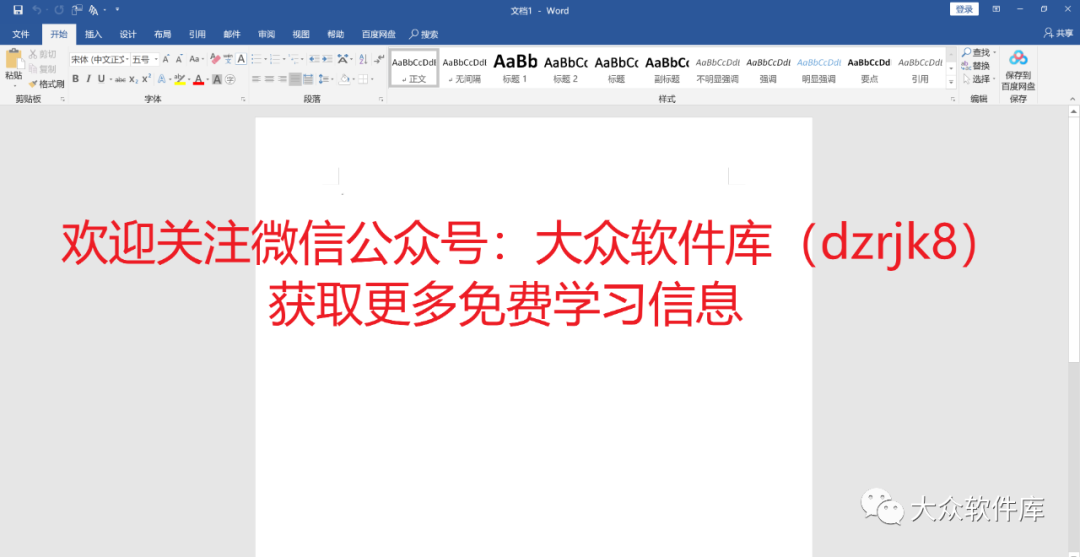1080x557 pixels.
Task: Click the Enclosed Characters 字 icon
Action: (230, 78)
